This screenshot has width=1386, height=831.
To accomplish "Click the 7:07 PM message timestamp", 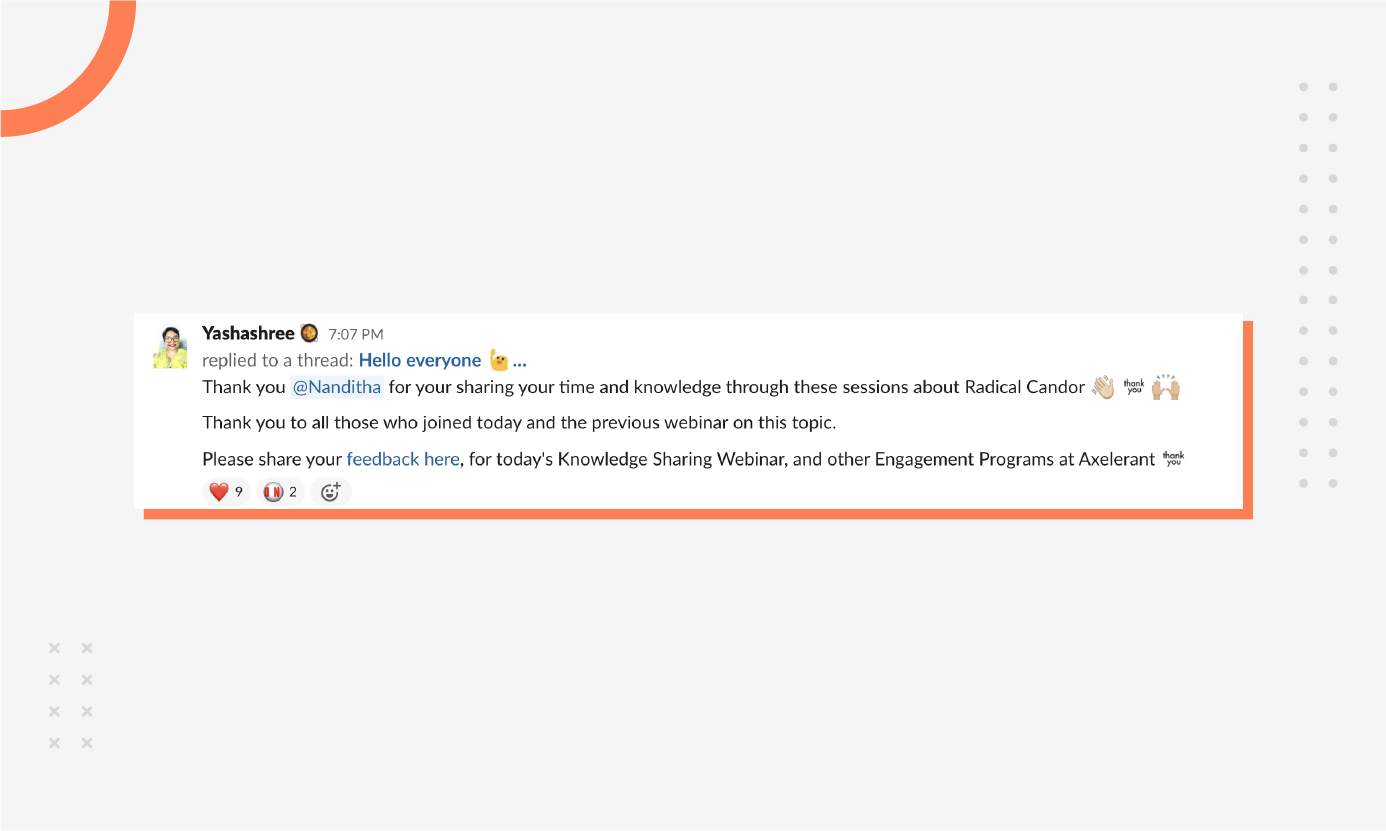I will (x=358, y=333).
